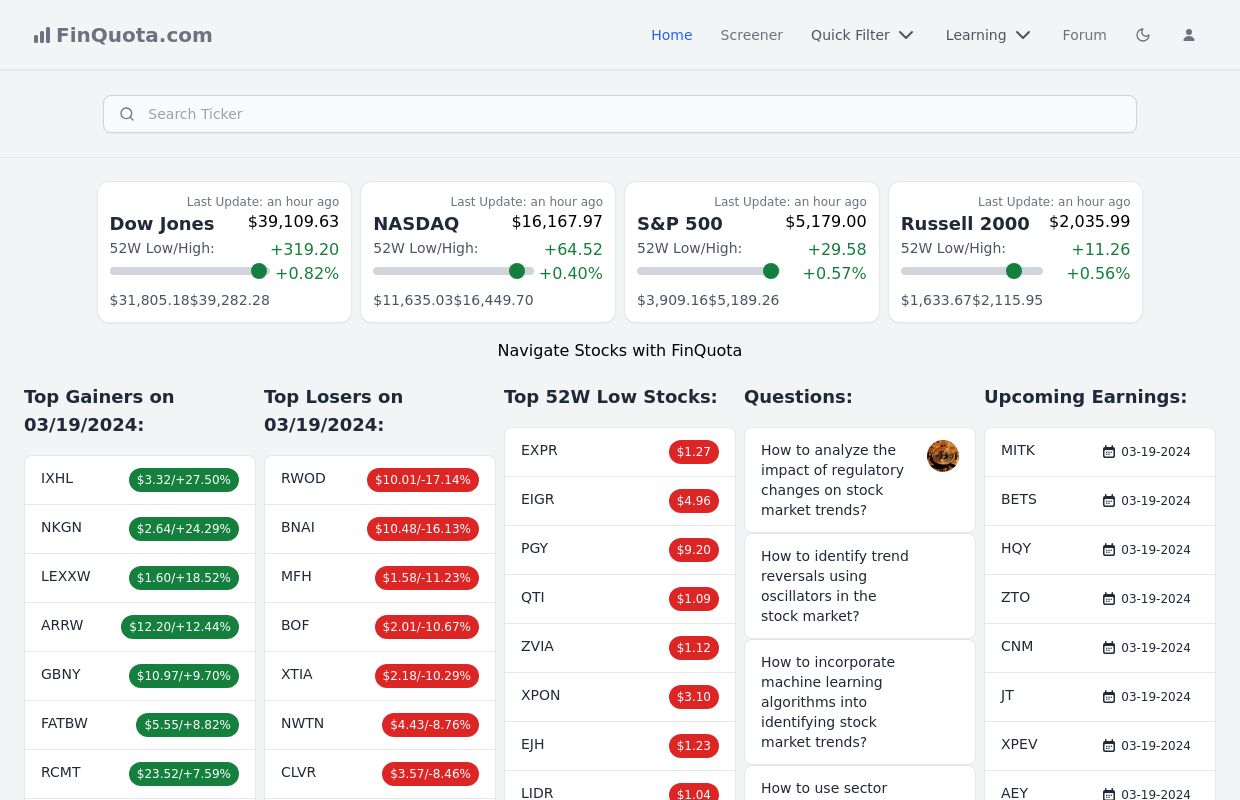
Task: Click BNAI $10.48/-16.13% badge
Action: click(x=423, y=529)
